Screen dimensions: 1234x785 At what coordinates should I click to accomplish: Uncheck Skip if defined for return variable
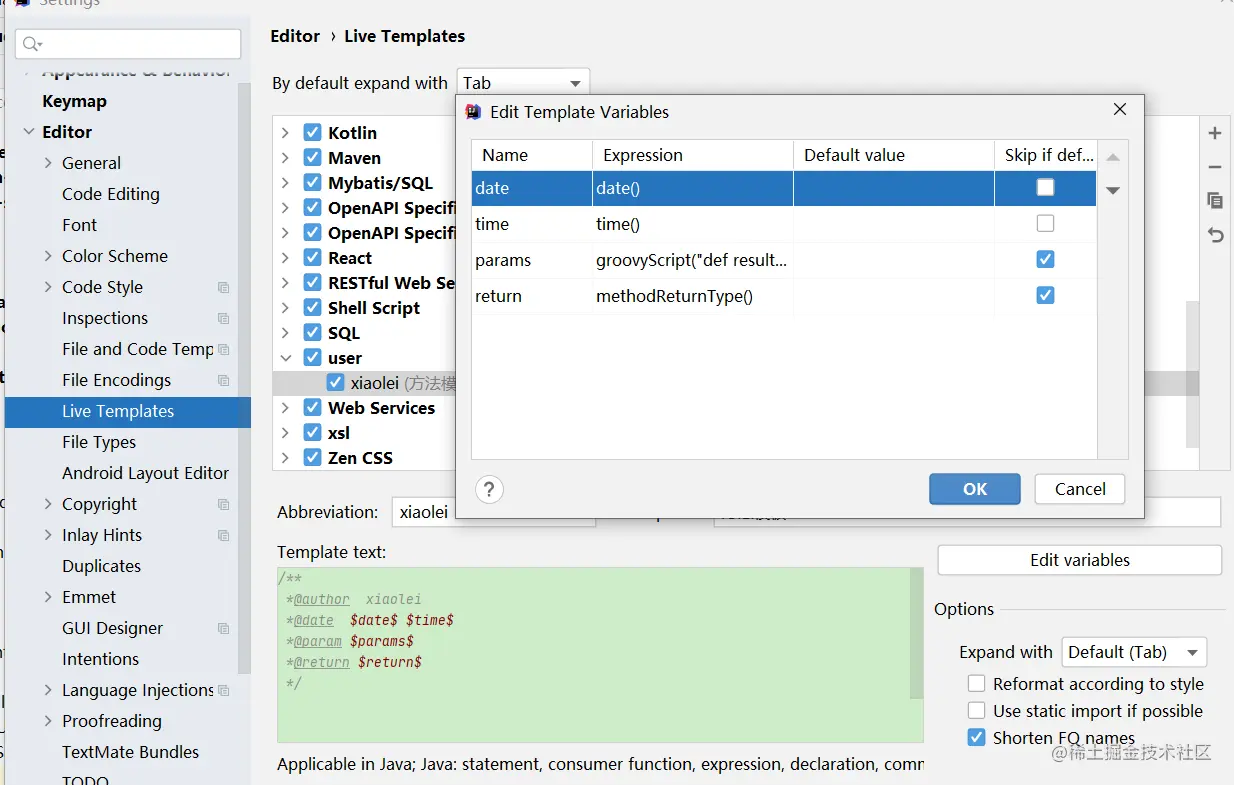1045,295
